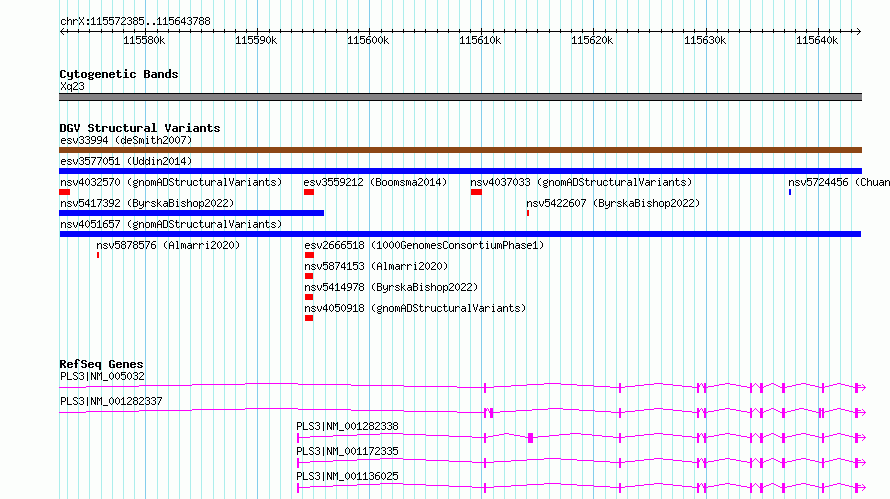890x499 pixels.
Task: Click the nsv5414978 (ByrskaBishop2022) label
Action: [391, 287]
